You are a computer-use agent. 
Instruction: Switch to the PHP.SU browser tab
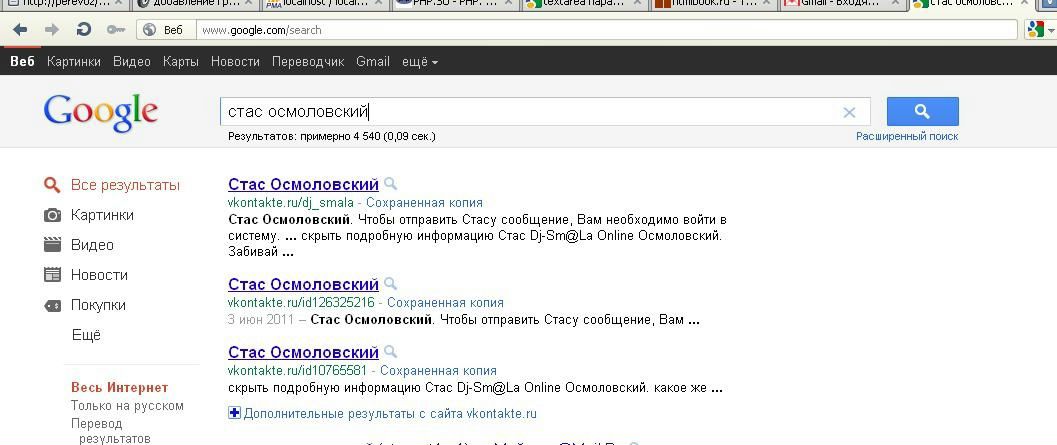[454, 4]
